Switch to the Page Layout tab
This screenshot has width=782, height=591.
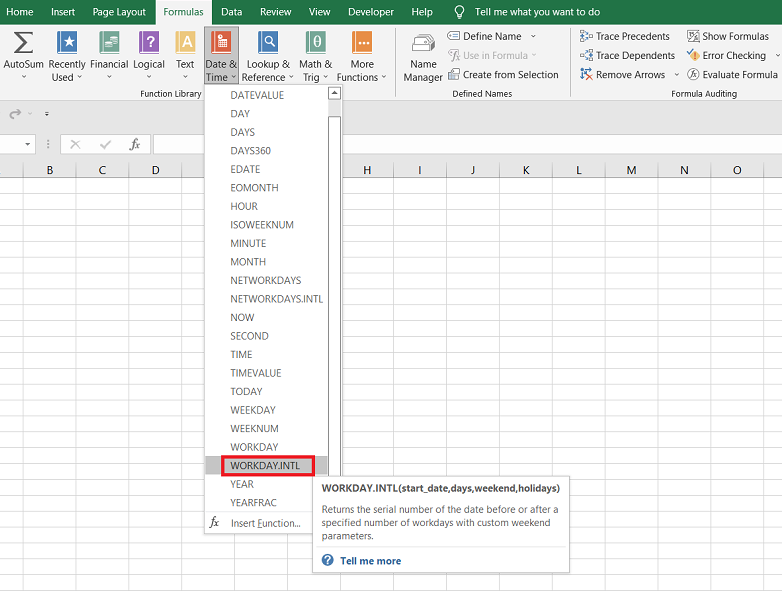coord(119,12)
